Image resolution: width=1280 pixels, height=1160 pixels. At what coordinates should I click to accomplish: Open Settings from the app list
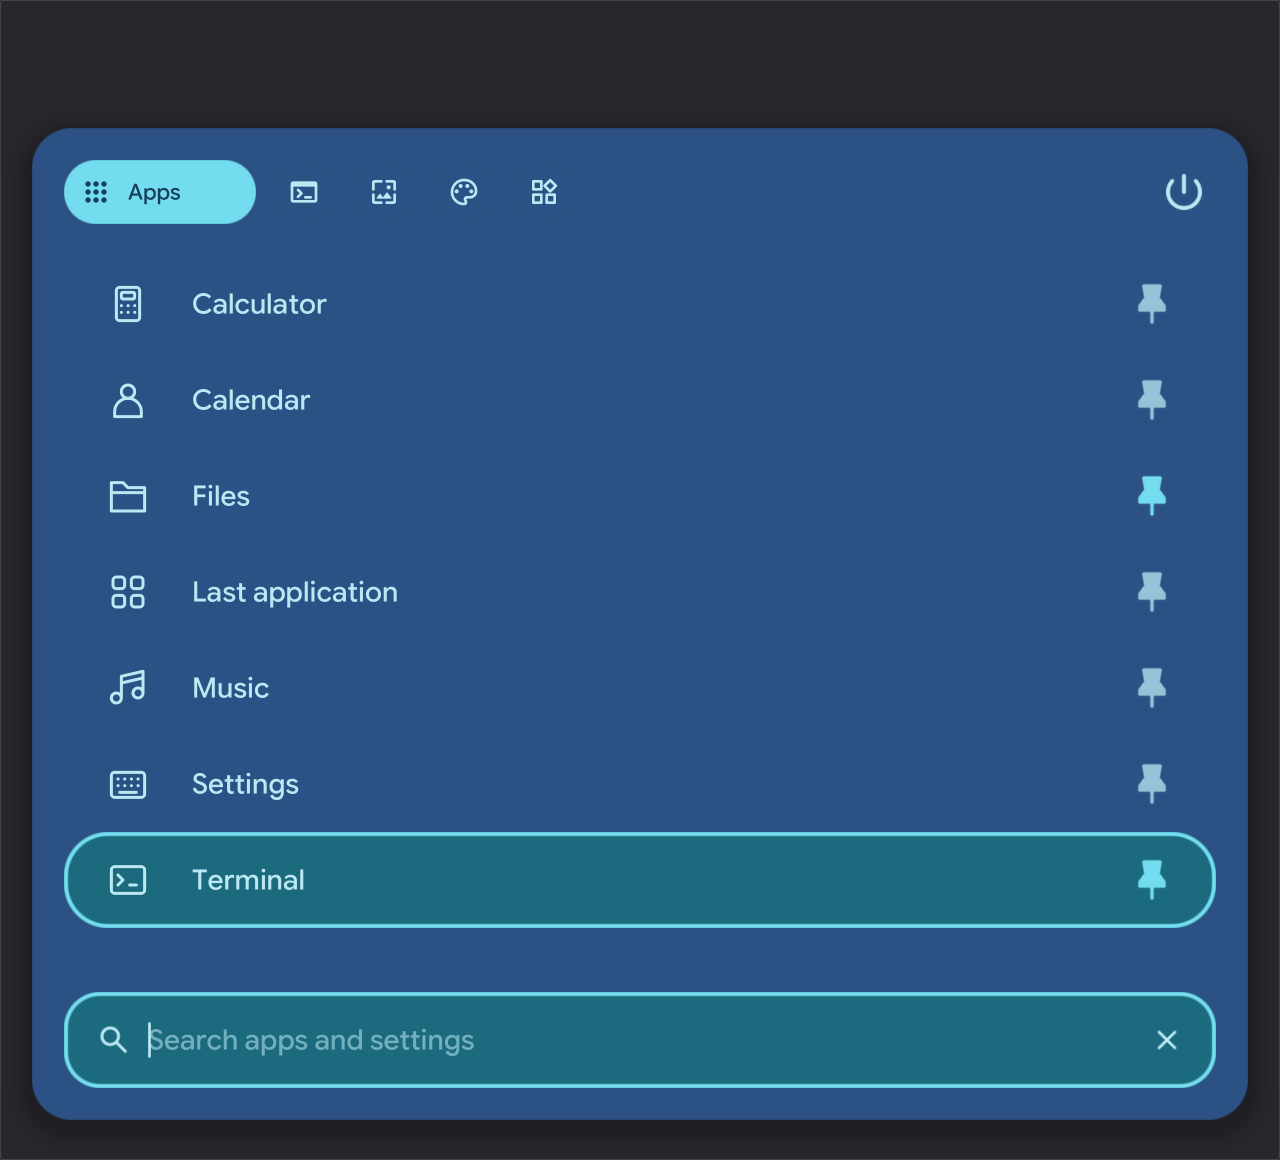[640, 784]
